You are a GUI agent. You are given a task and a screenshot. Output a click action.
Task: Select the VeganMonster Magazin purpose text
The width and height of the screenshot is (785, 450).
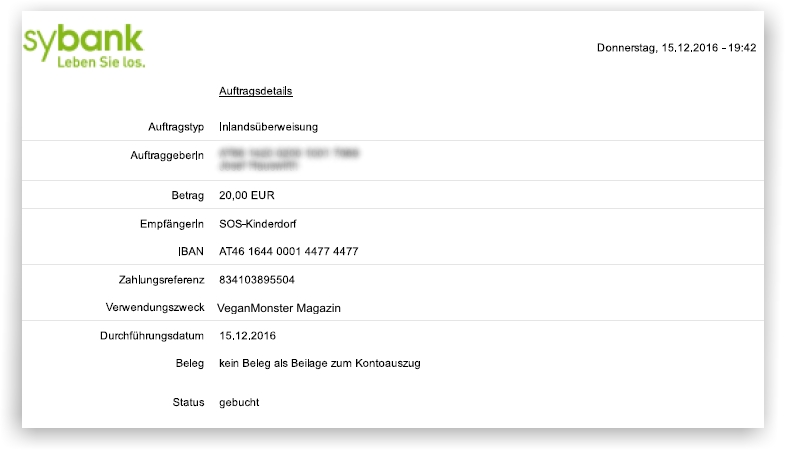pyautogui.click(x=279, y=308)
